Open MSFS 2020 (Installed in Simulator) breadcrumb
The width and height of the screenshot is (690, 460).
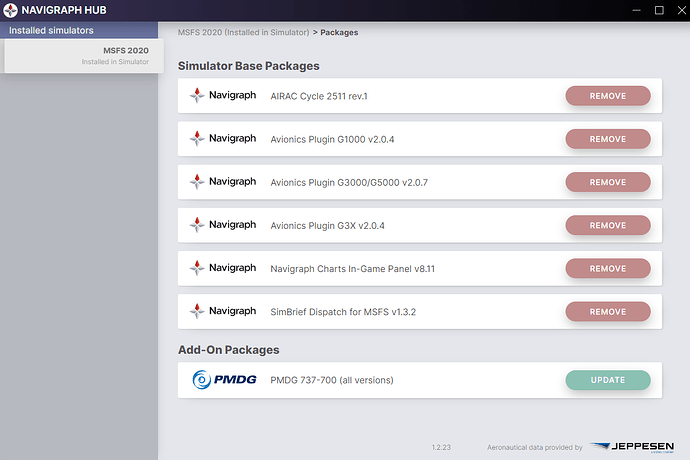tap(243, 33)
